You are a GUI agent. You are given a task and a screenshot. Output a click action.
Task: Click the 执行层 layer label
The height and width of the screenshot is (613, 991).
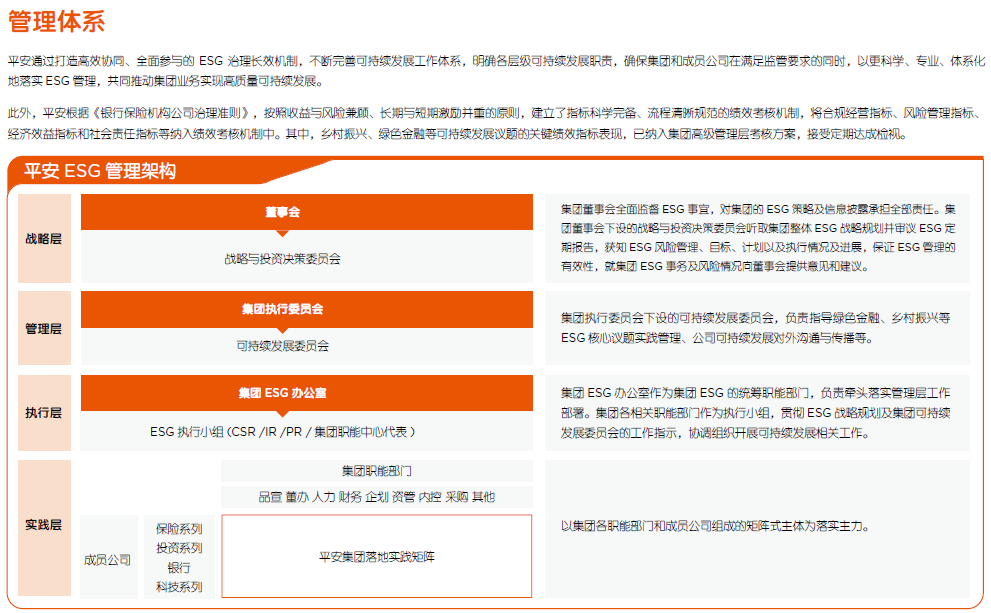tap(44, 413)
